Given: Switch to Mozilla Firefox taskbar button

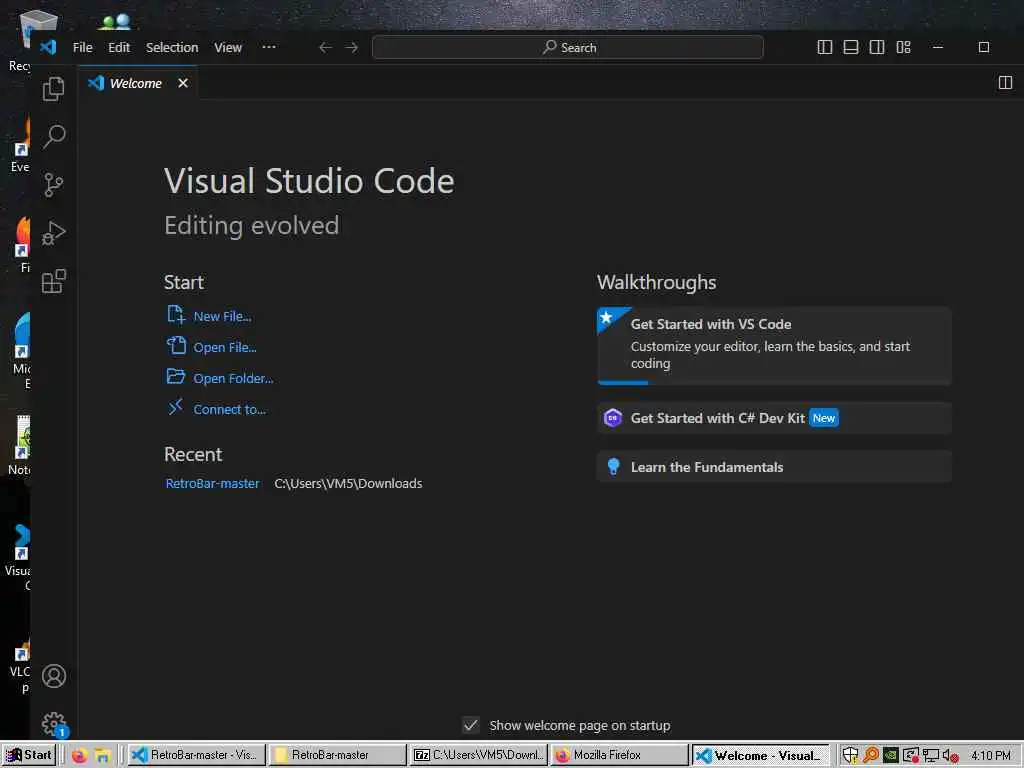Looking at the screenshot, I should [x=619, y=755].
